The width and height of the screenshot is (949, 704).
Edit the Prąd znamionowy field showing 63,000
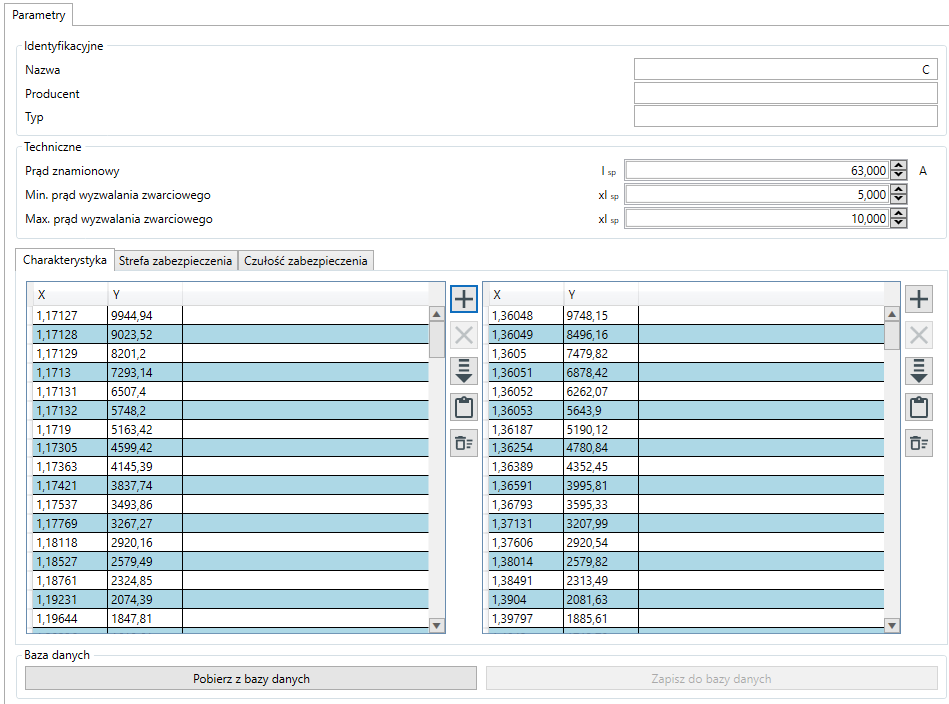pyautogui.click(x=757, y=171)
